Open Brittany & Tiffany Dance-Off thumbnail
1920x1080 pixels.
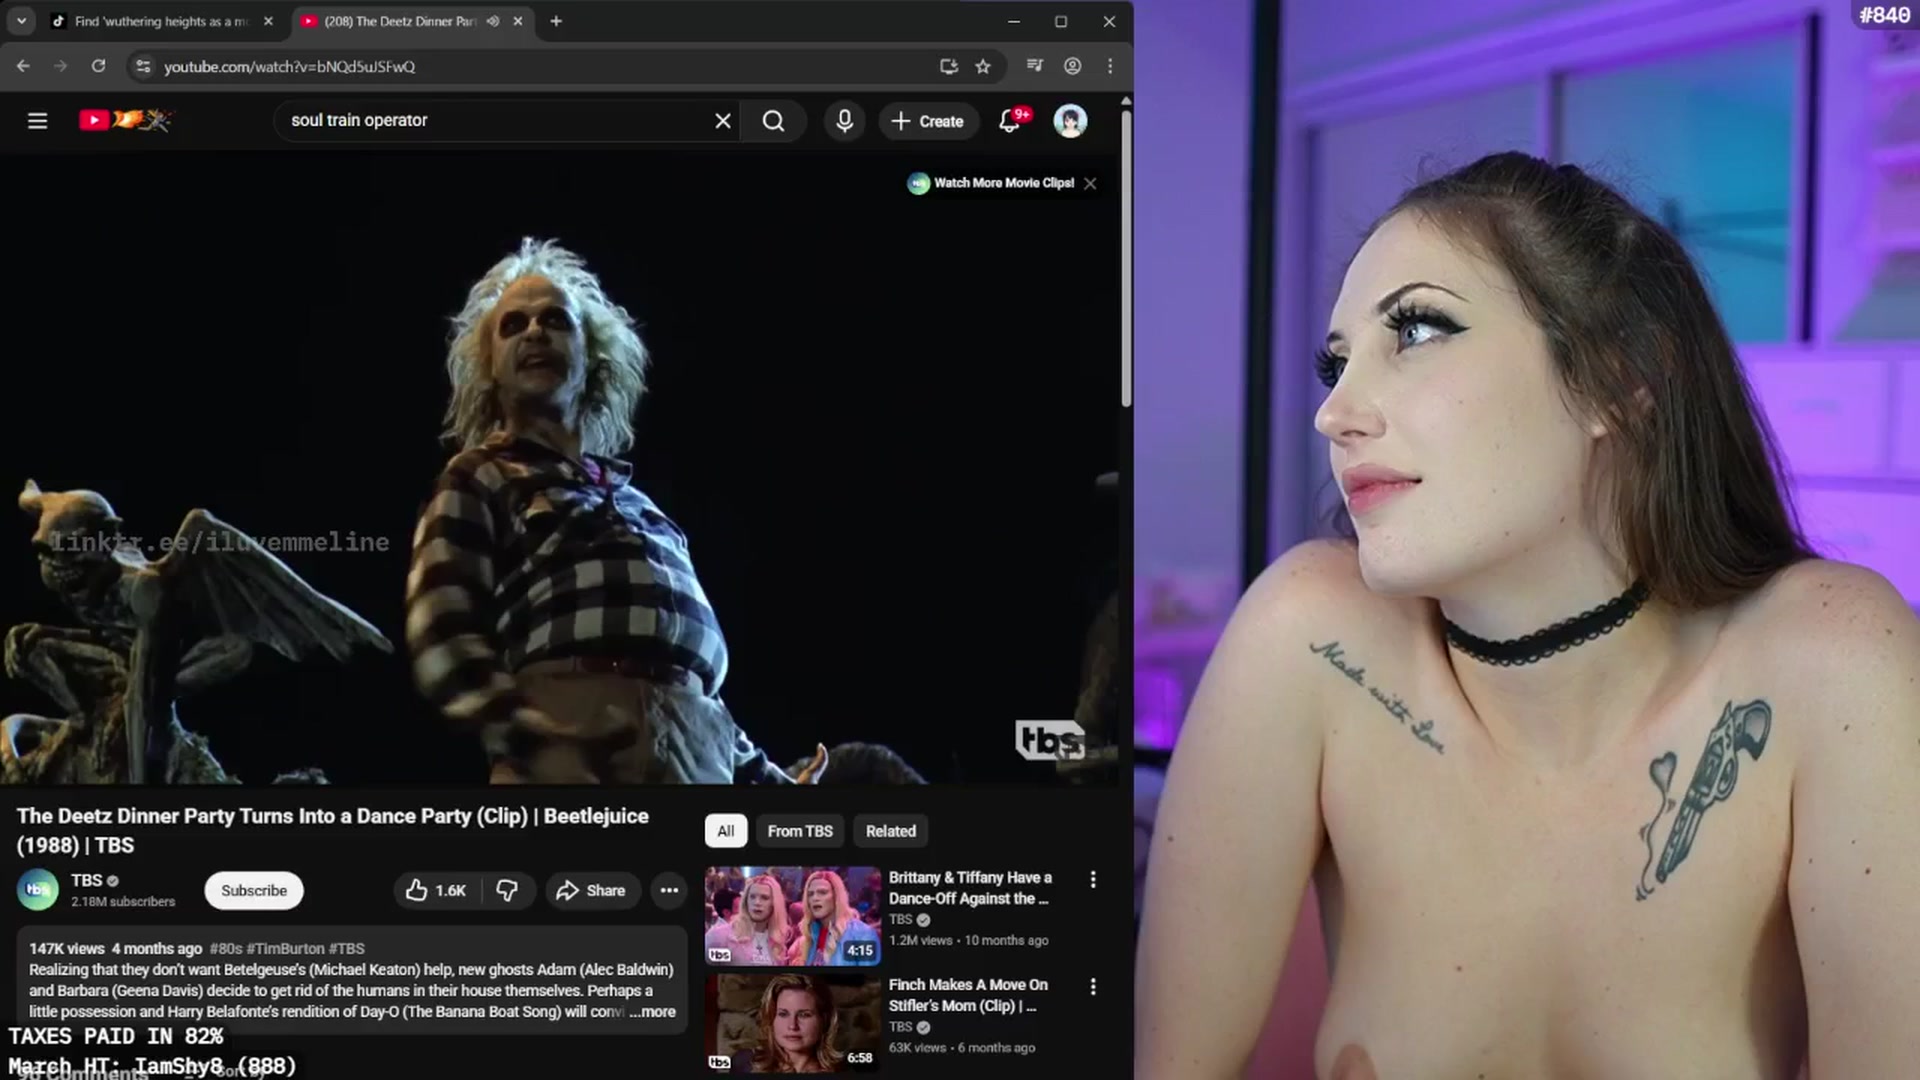click(793, 915)
